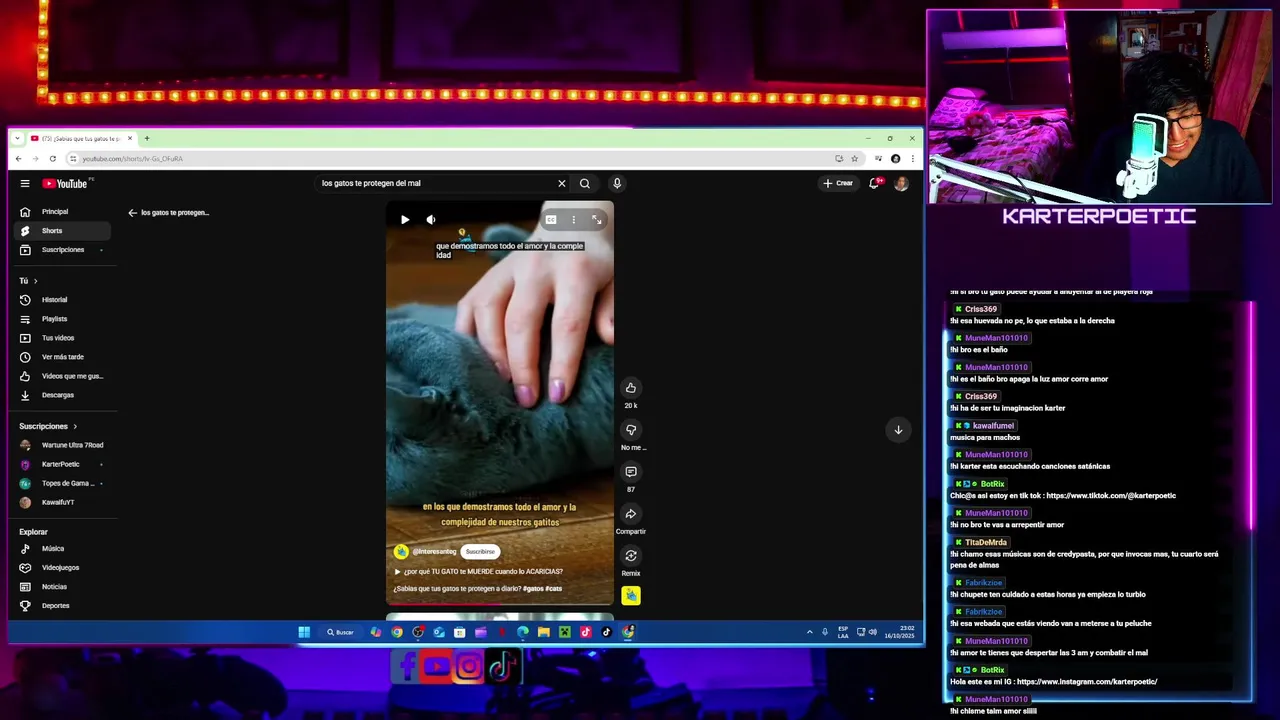
Task: Open the 'Topes de Gama' subscription channel
Action: tap(63, 483)
